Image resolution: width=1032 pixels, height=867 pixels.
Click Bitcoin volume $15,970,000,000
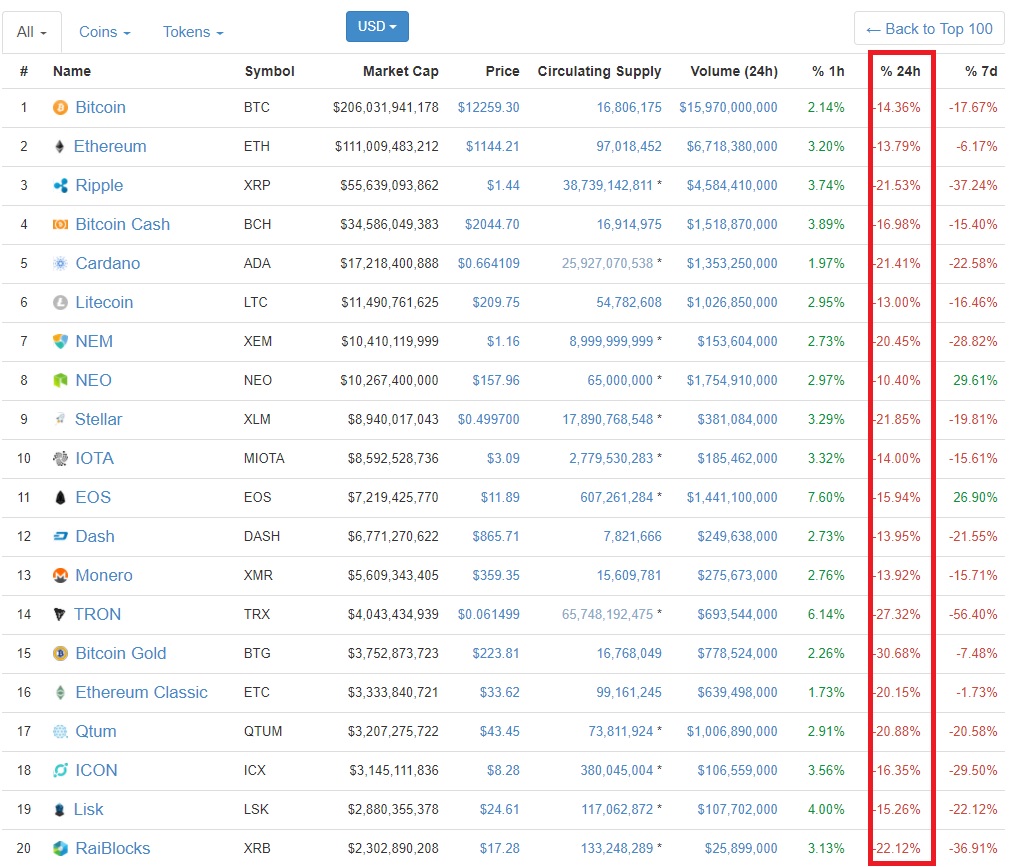tap(728, 107)
